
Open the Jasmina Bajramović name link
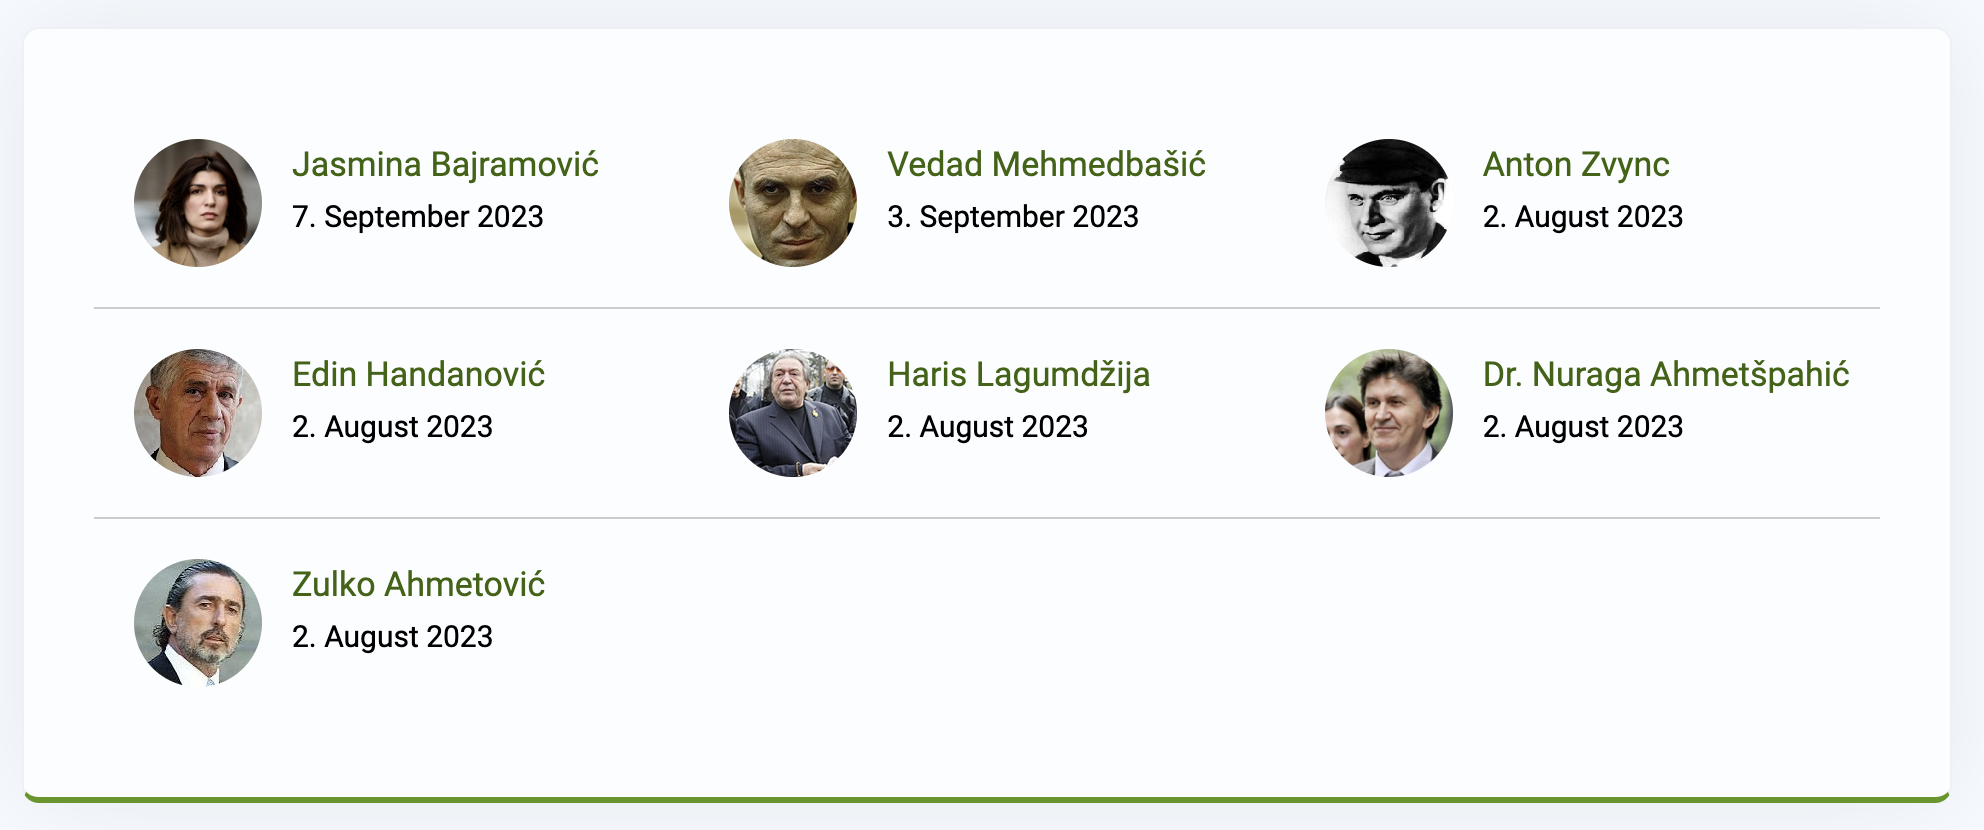point(445,164)
